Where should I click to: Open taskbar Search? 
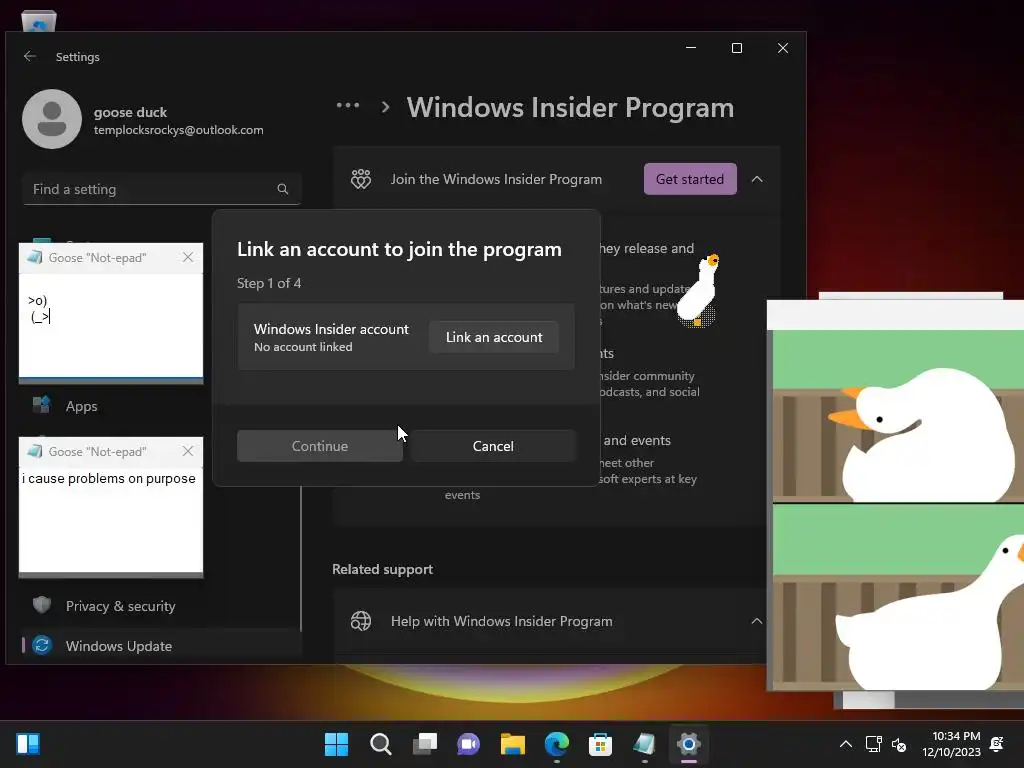(381, 744)
